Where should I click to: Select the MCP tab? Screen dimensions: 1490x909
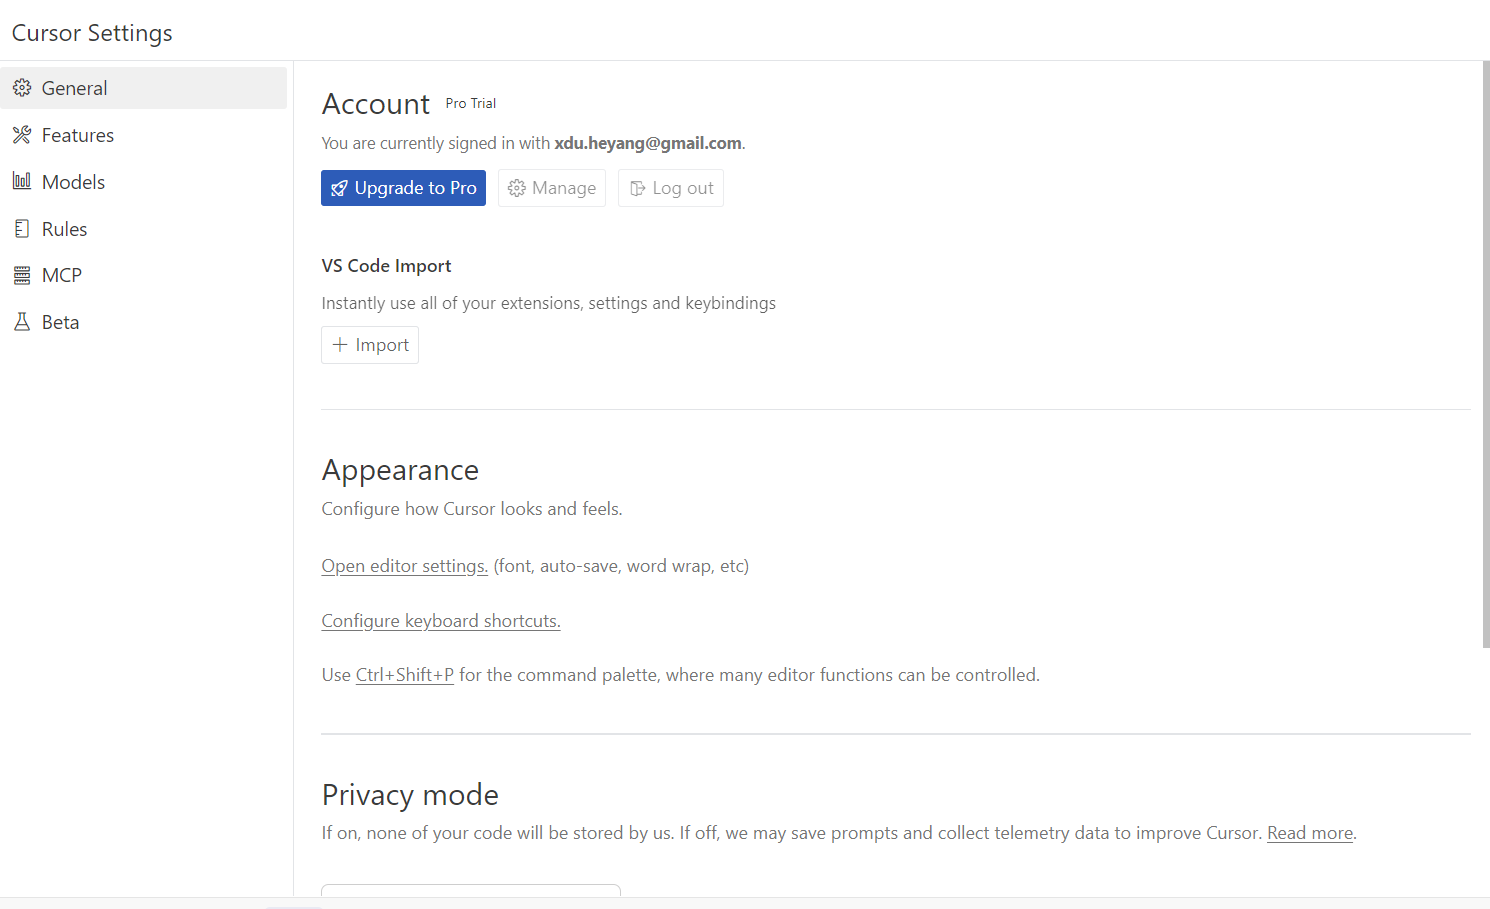pos(144,275)
